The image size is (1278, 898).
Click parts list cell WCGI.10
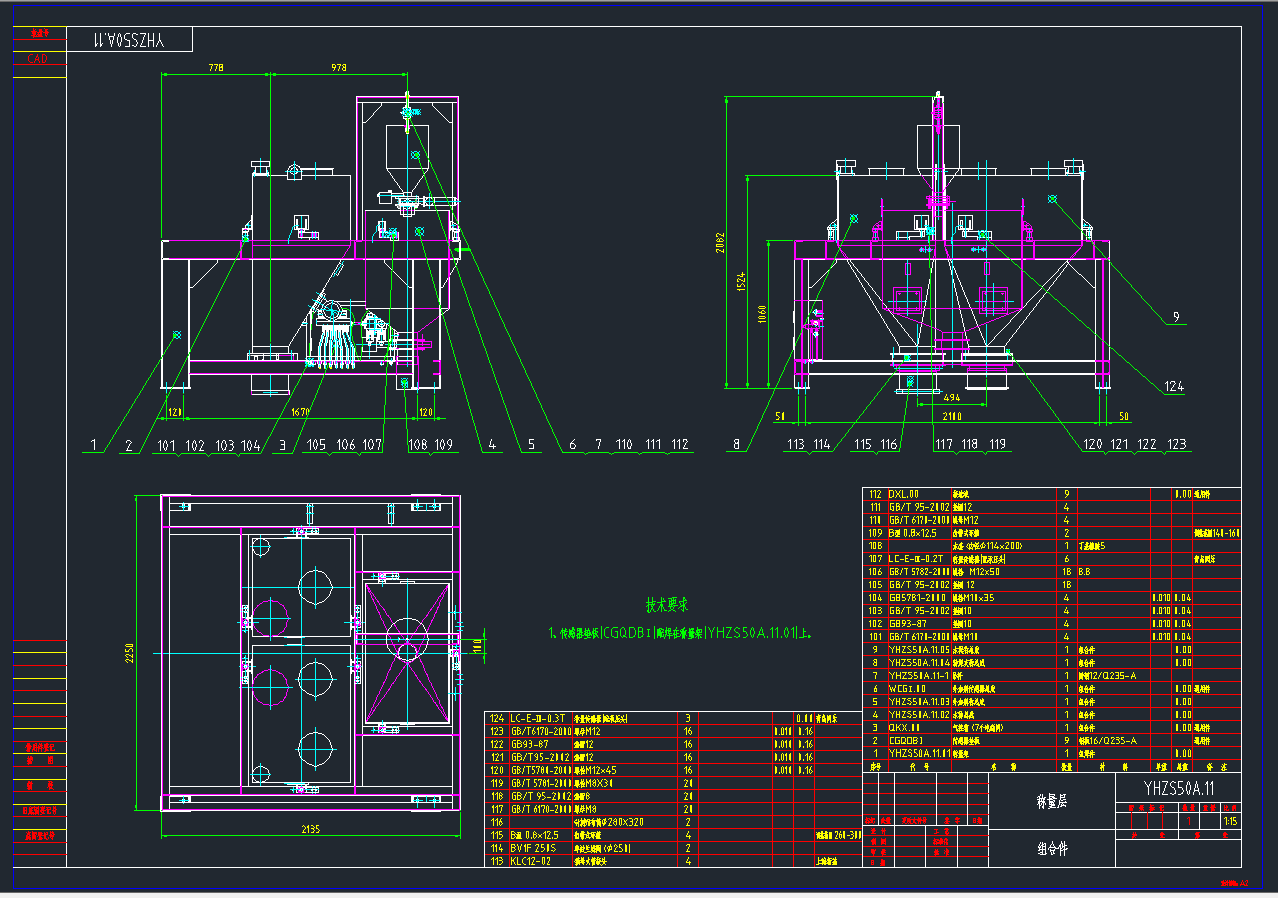pyautogui.click(x=907, y=688)
